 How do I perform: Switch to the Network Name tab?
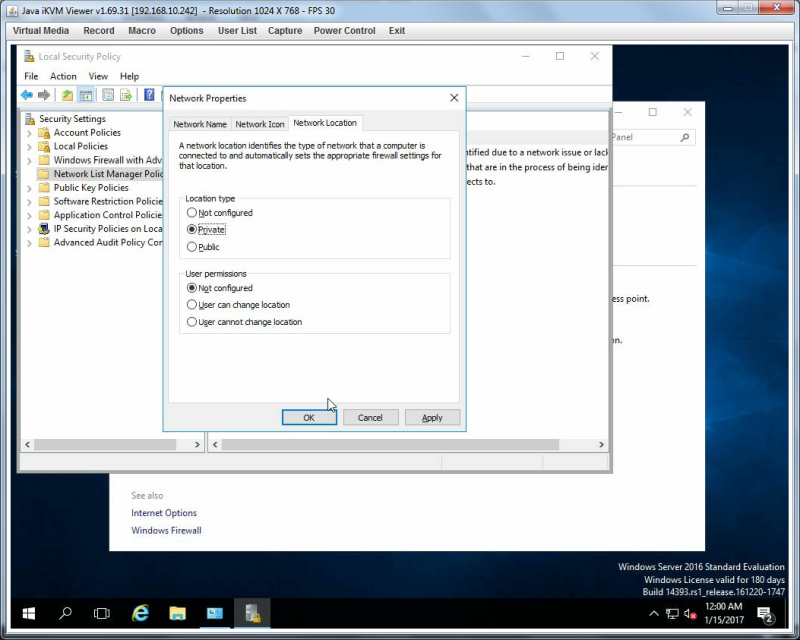[x=199, y=124]
